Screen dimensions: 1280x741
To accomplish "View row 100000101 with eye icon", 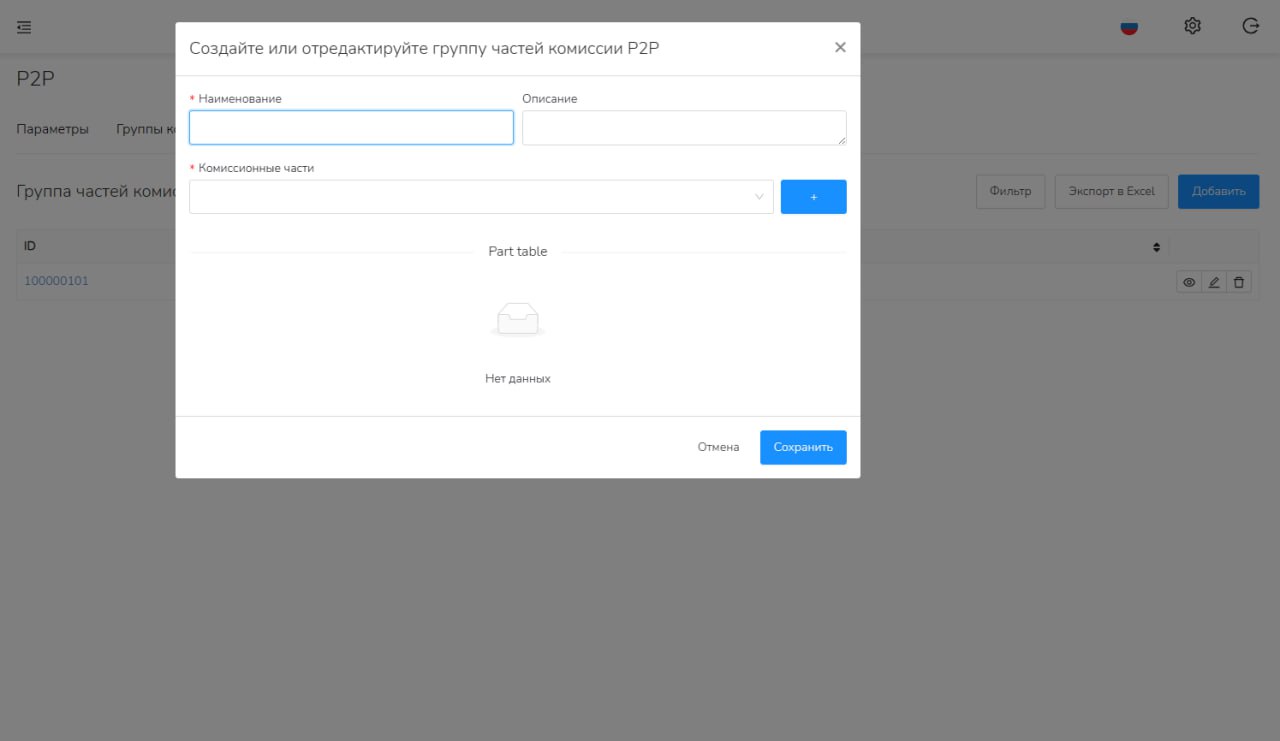I will (x=1189, y=283).
